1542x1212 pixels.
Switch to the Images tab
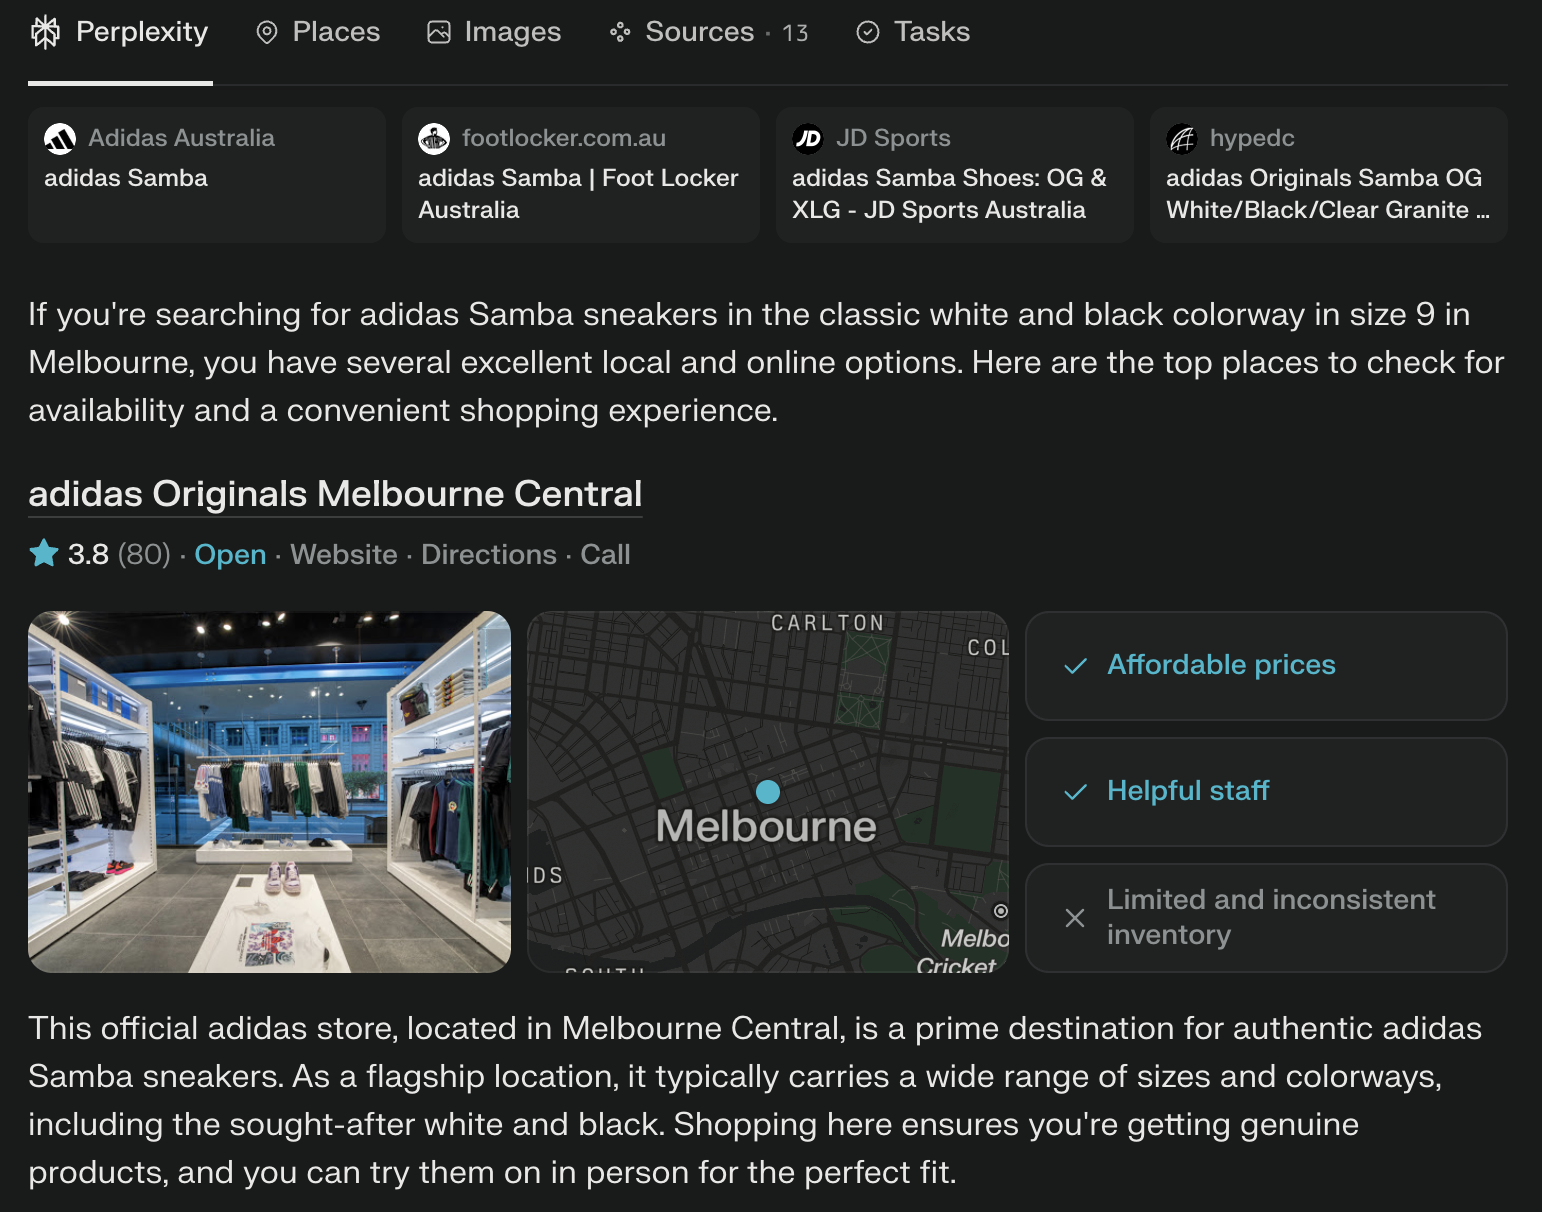click(x=494, y=32)
